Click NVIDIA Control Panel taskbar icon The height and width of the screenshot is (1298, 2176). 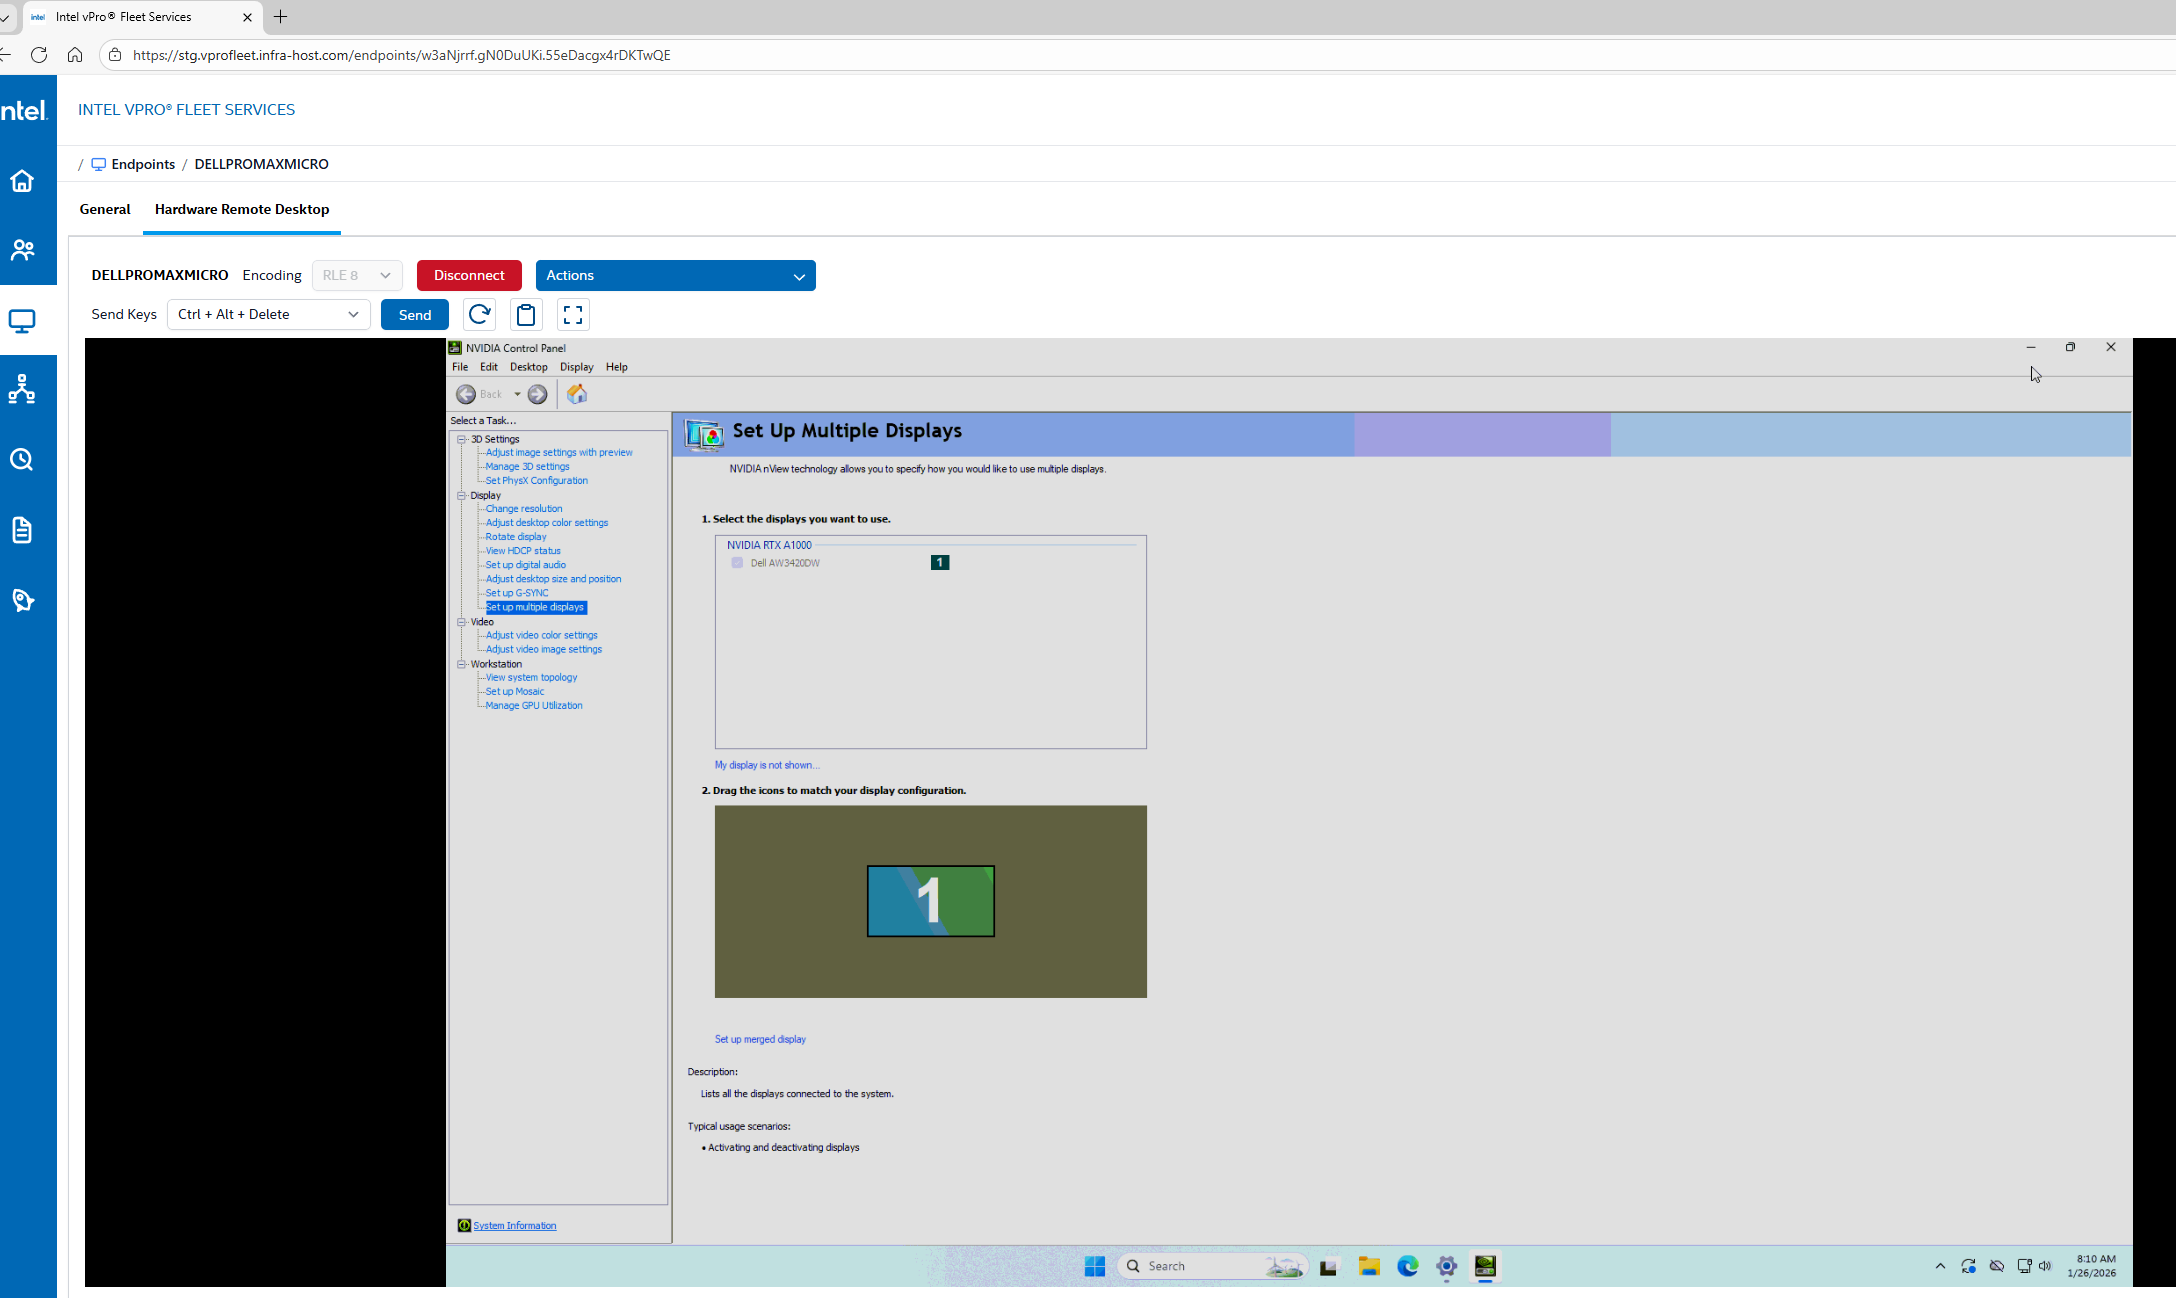1485,1266
